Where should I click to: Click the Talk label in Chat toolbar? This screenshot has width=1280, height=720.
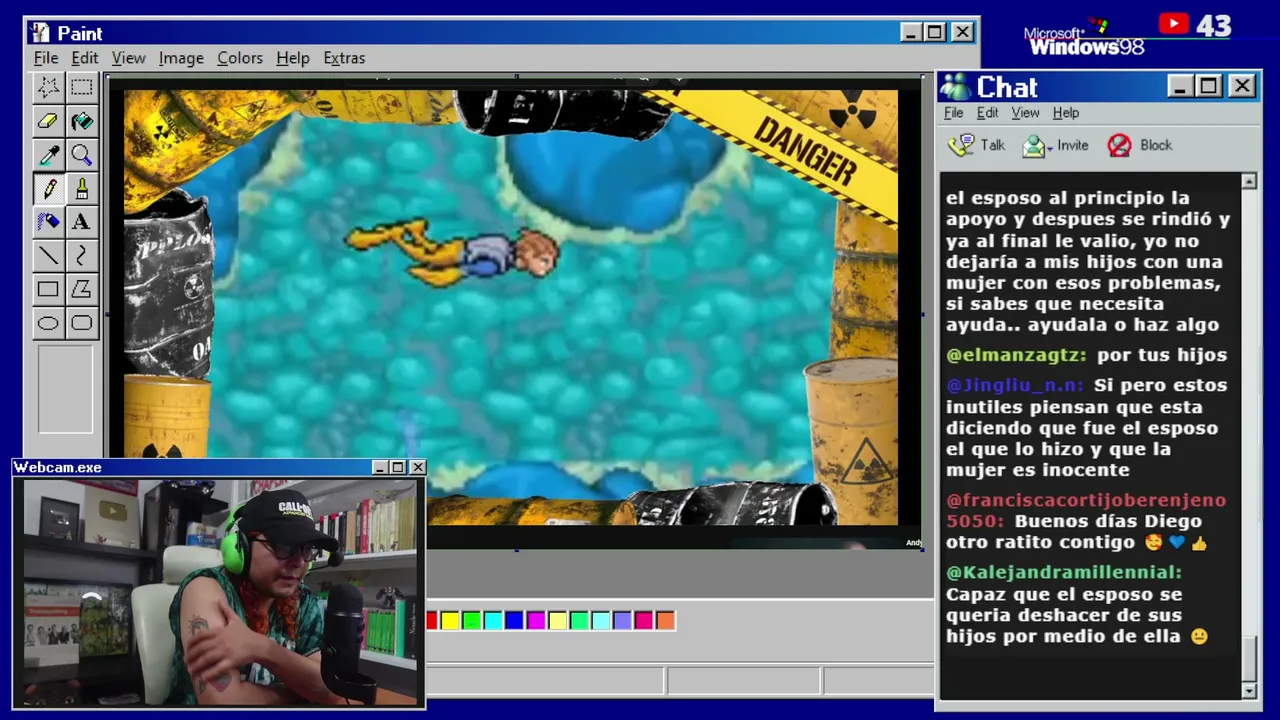[993, 146]
